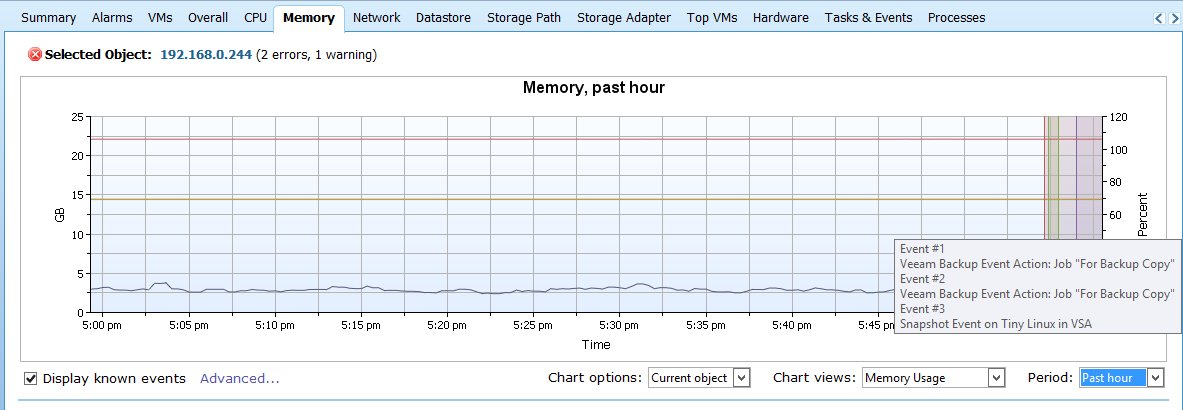Open the Alarms tab
Image resolution: width=1183 pixels, height=410 pixels.
pyautogui.click(x=112, y=17)
